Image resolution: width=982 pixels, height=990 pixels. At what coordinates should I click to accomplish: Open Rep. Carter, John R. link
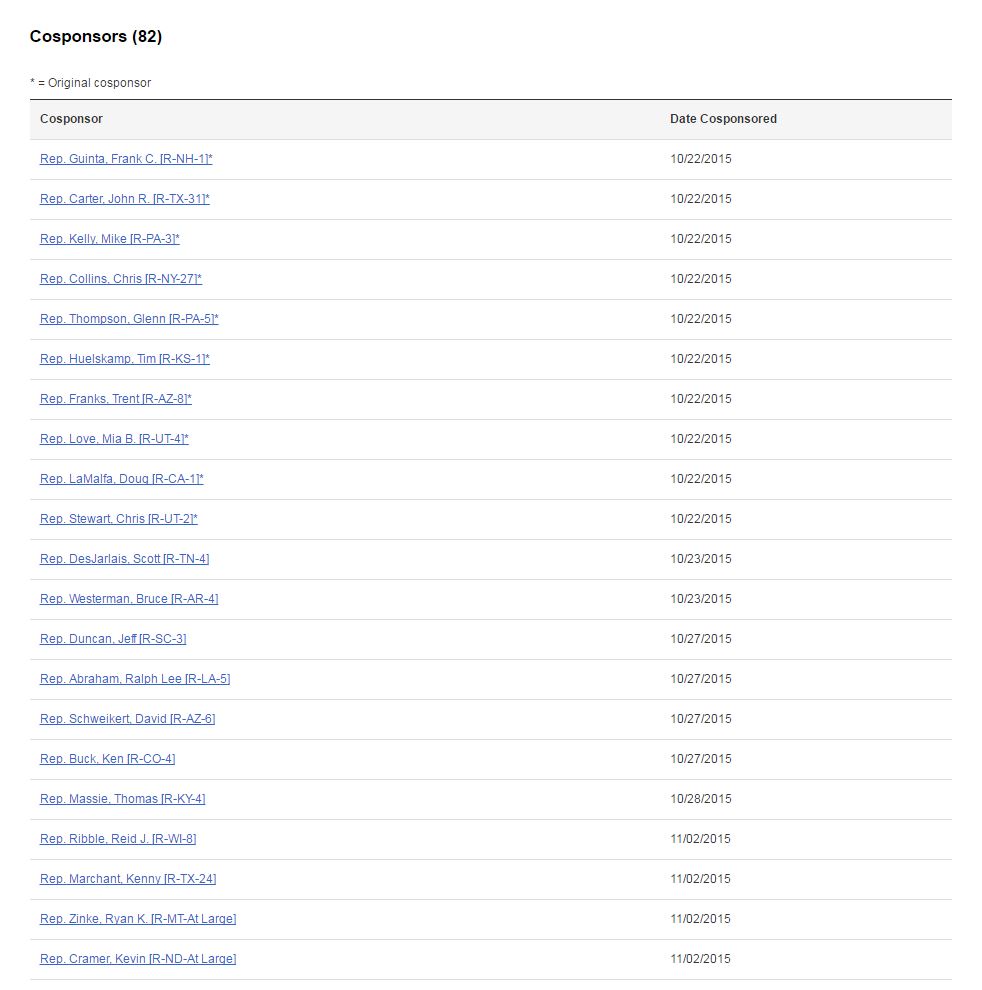pos(124,199)
